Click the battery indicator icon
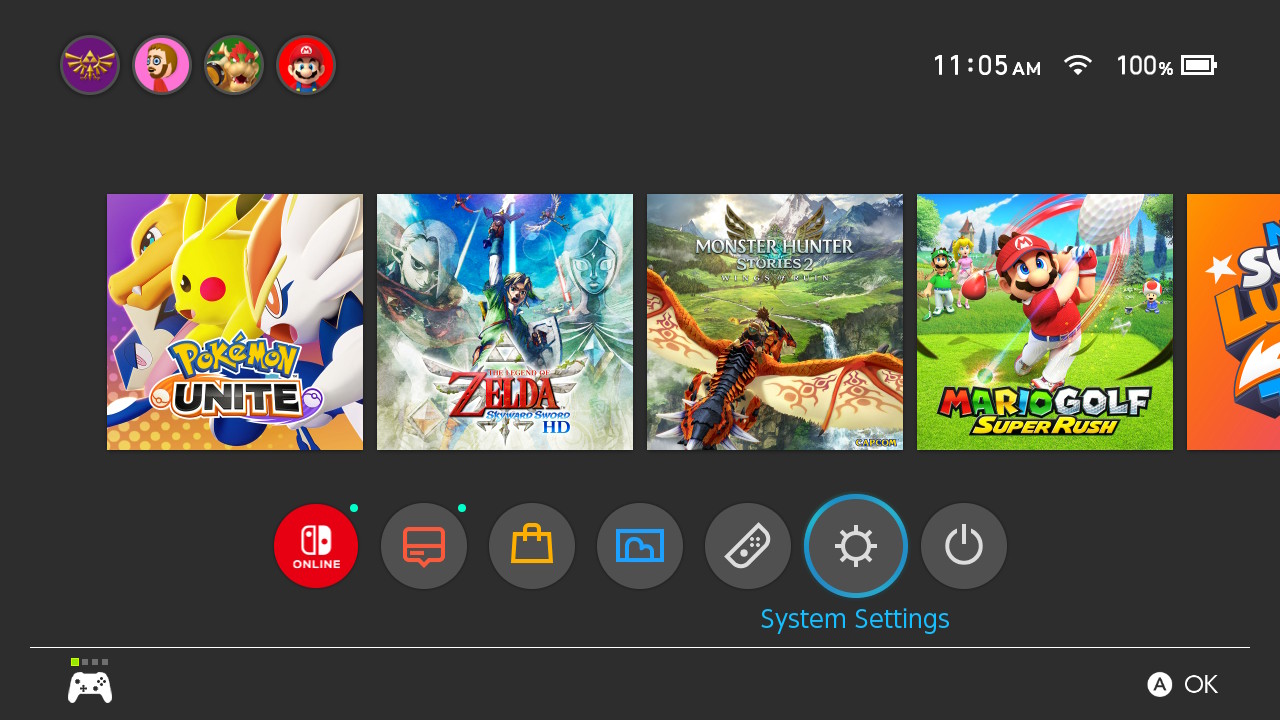This screenshot has height=720, width=1280. click(1199, 66)
